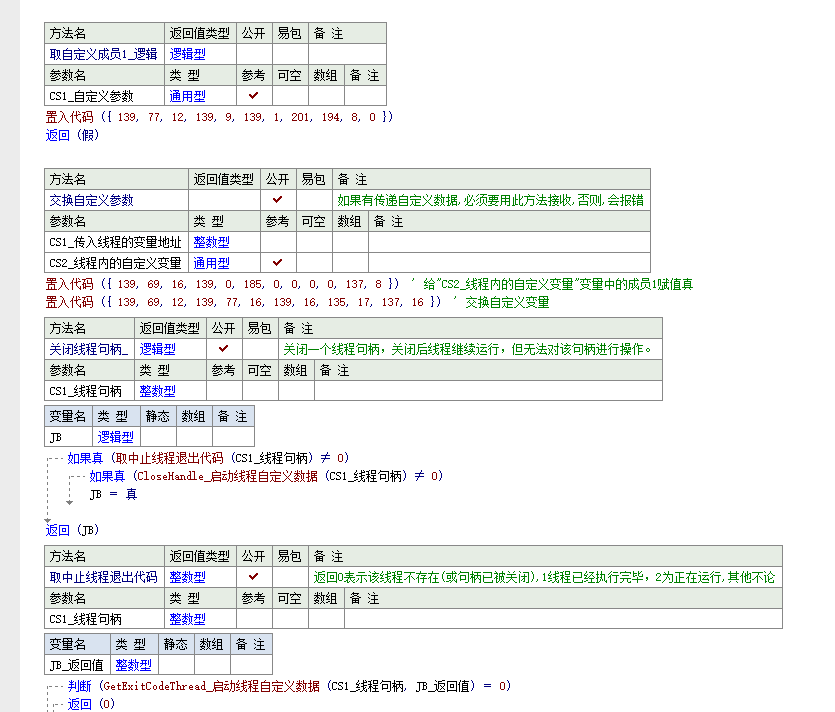This screenshot has height=712, width=835.
Task: Select CS1_线程句柄 parameter under 关闭线程句柄_
Action: click(x=85, y=391)
